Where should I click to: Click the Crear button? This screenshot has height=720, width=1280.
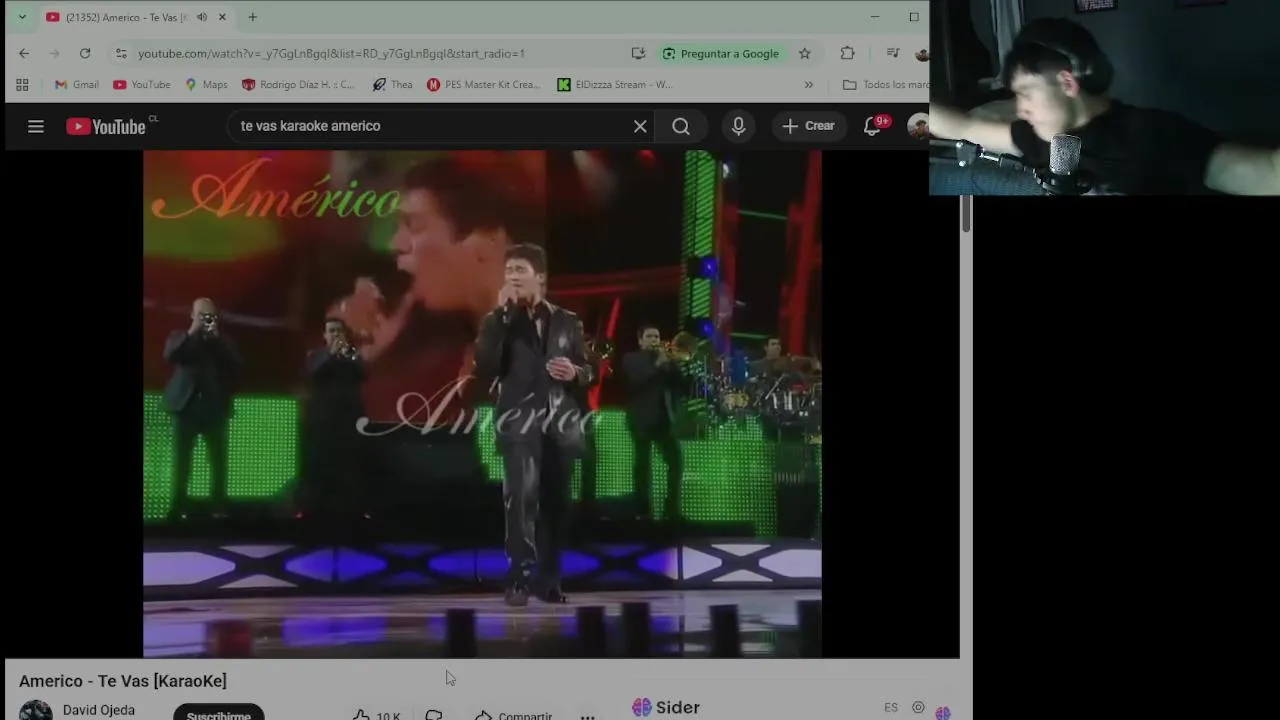coord(808,126)
